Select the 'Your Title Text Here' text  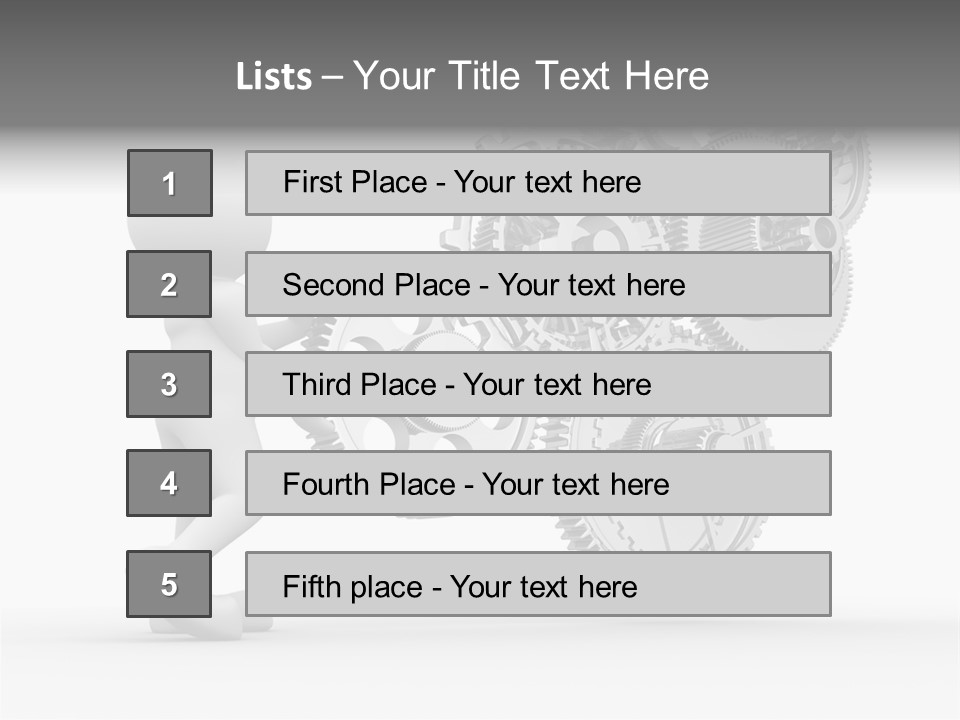tap(531, 76)
